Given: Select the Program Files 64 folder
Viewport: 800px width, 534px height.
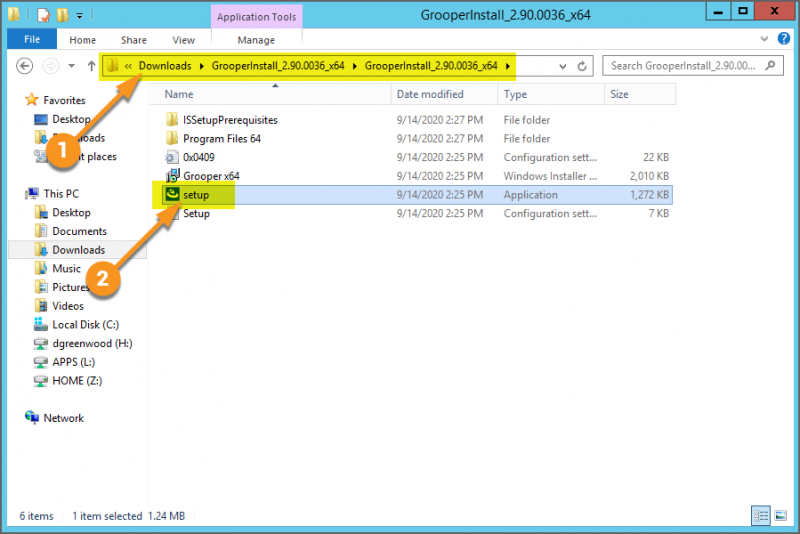Looking at the screenshot, I should click(x=221, y=139).
